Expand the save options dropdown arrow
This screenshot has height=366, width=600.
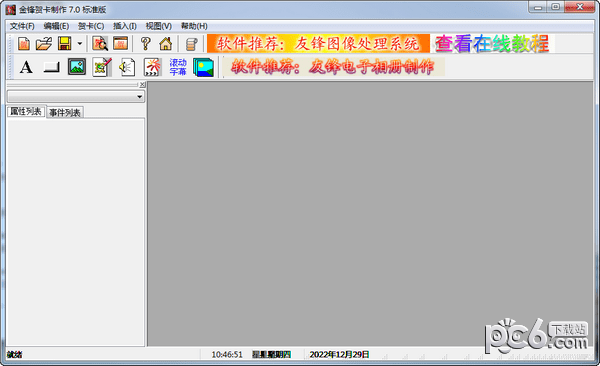[80, 44]
